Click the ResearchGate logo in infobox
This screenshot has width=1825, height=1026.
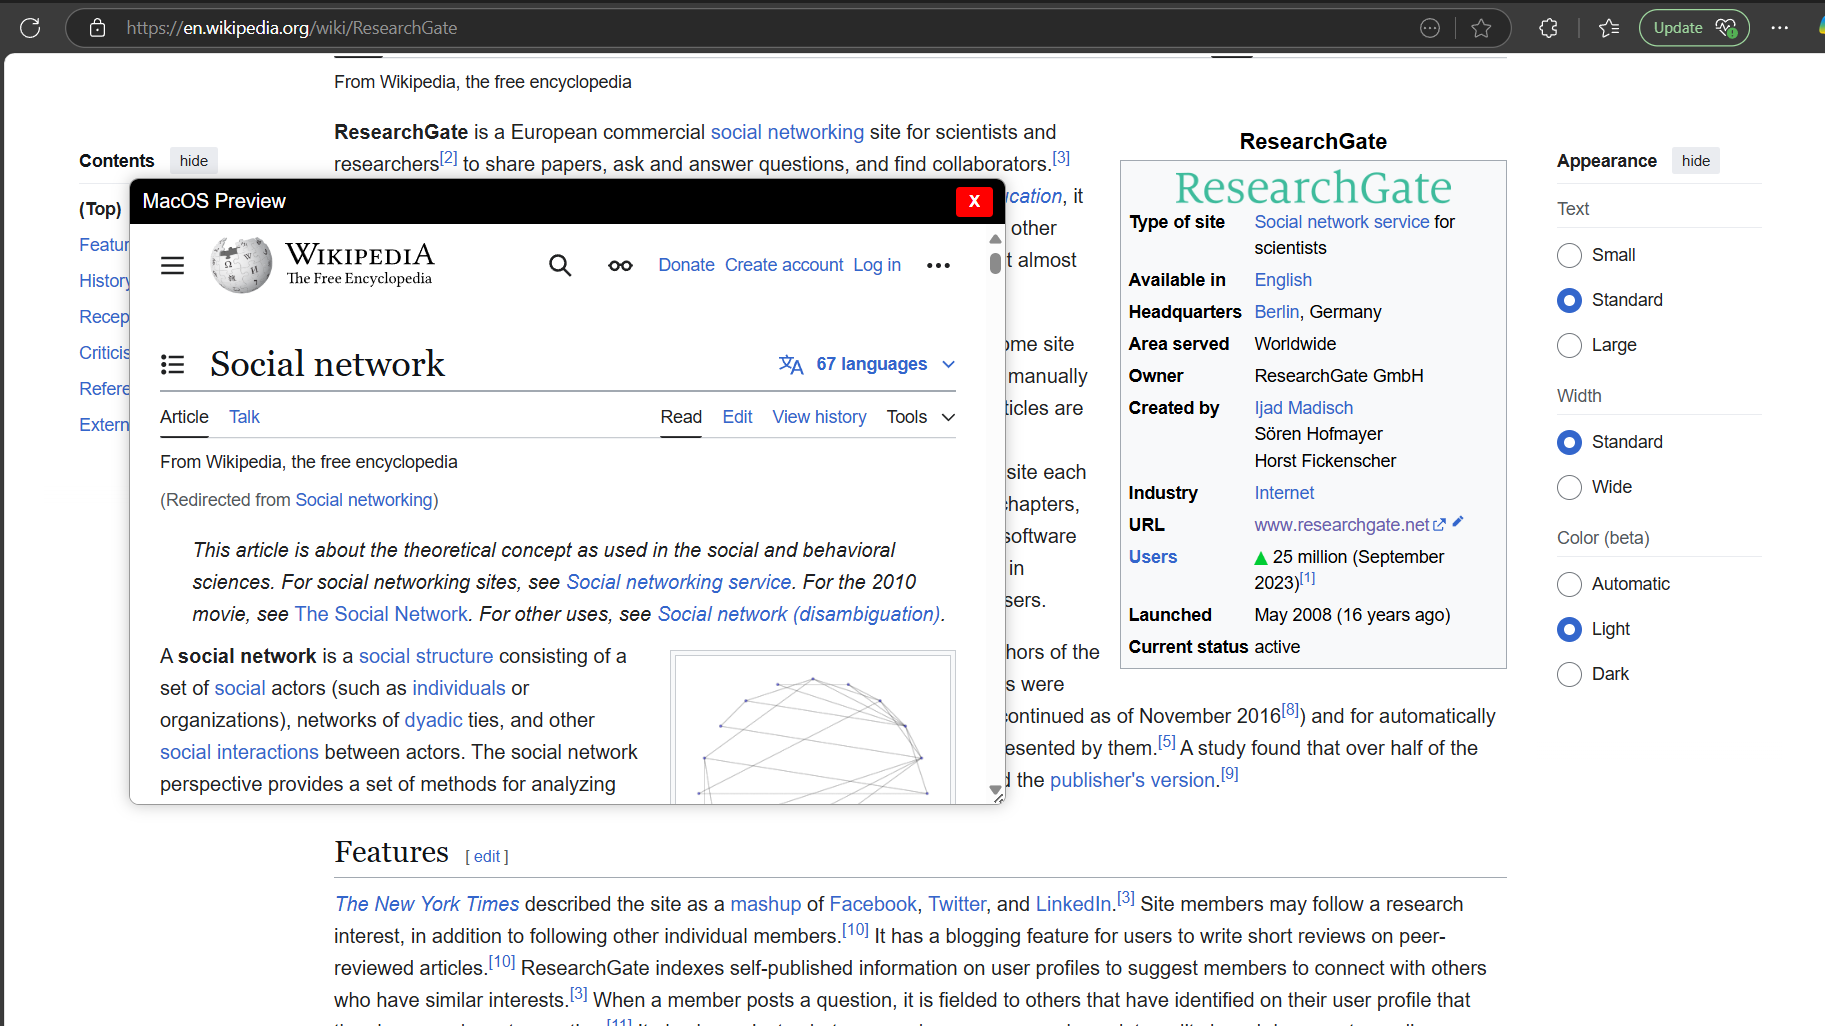[1313, 187]
